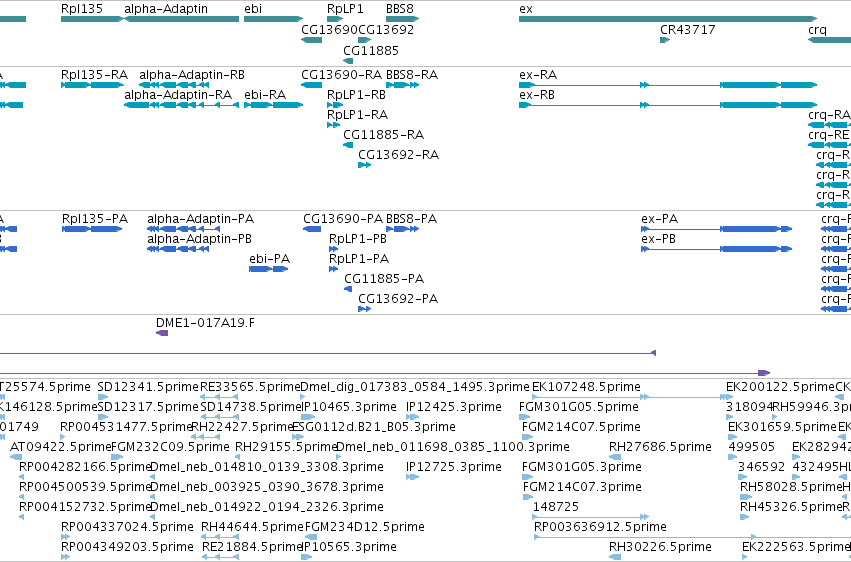Viewport: 851px width, 562px height.
Task: Select the AT09422.5prime EST label
Action: click(60, 447)
